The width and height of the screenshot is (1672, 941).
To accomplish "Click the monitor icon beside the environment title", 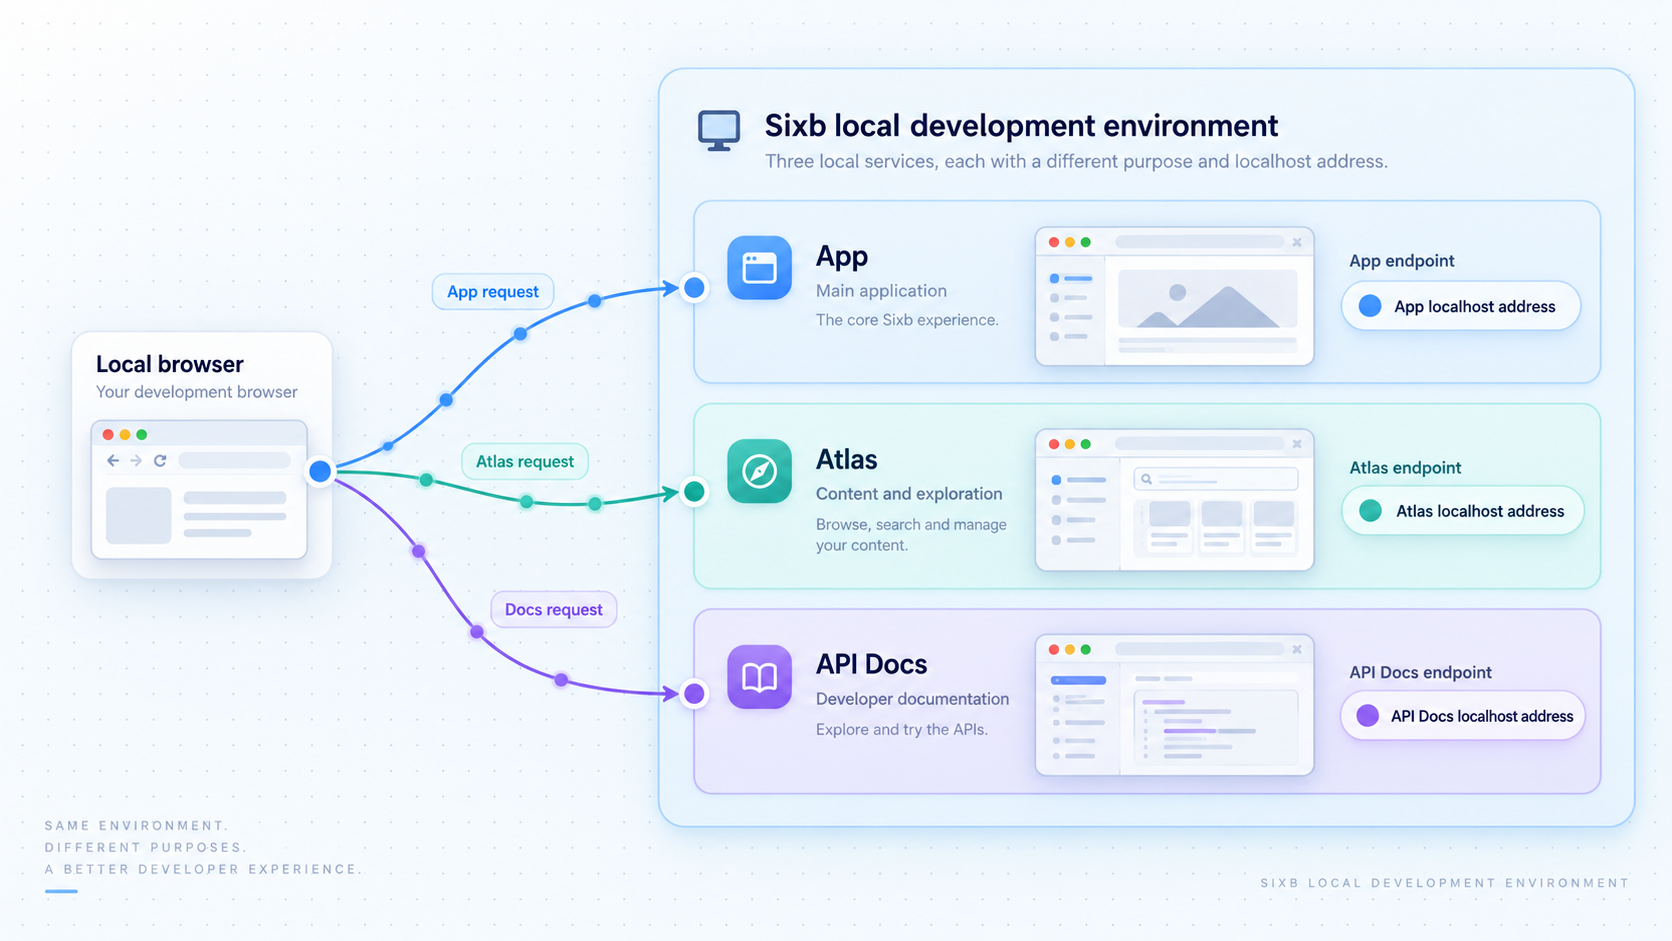I will (x=719, y=131).
